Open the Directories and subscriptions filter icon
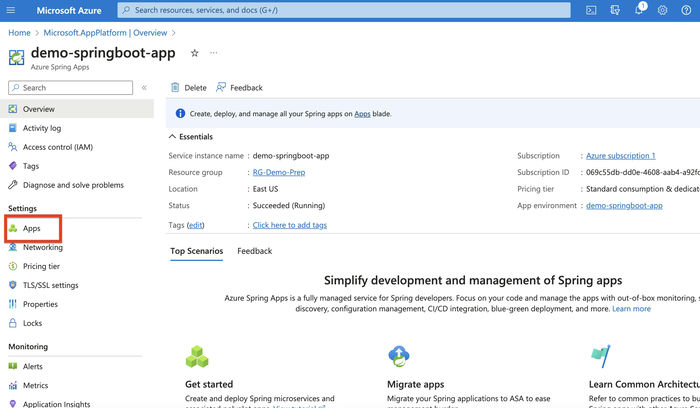 [x=615, y=10]
